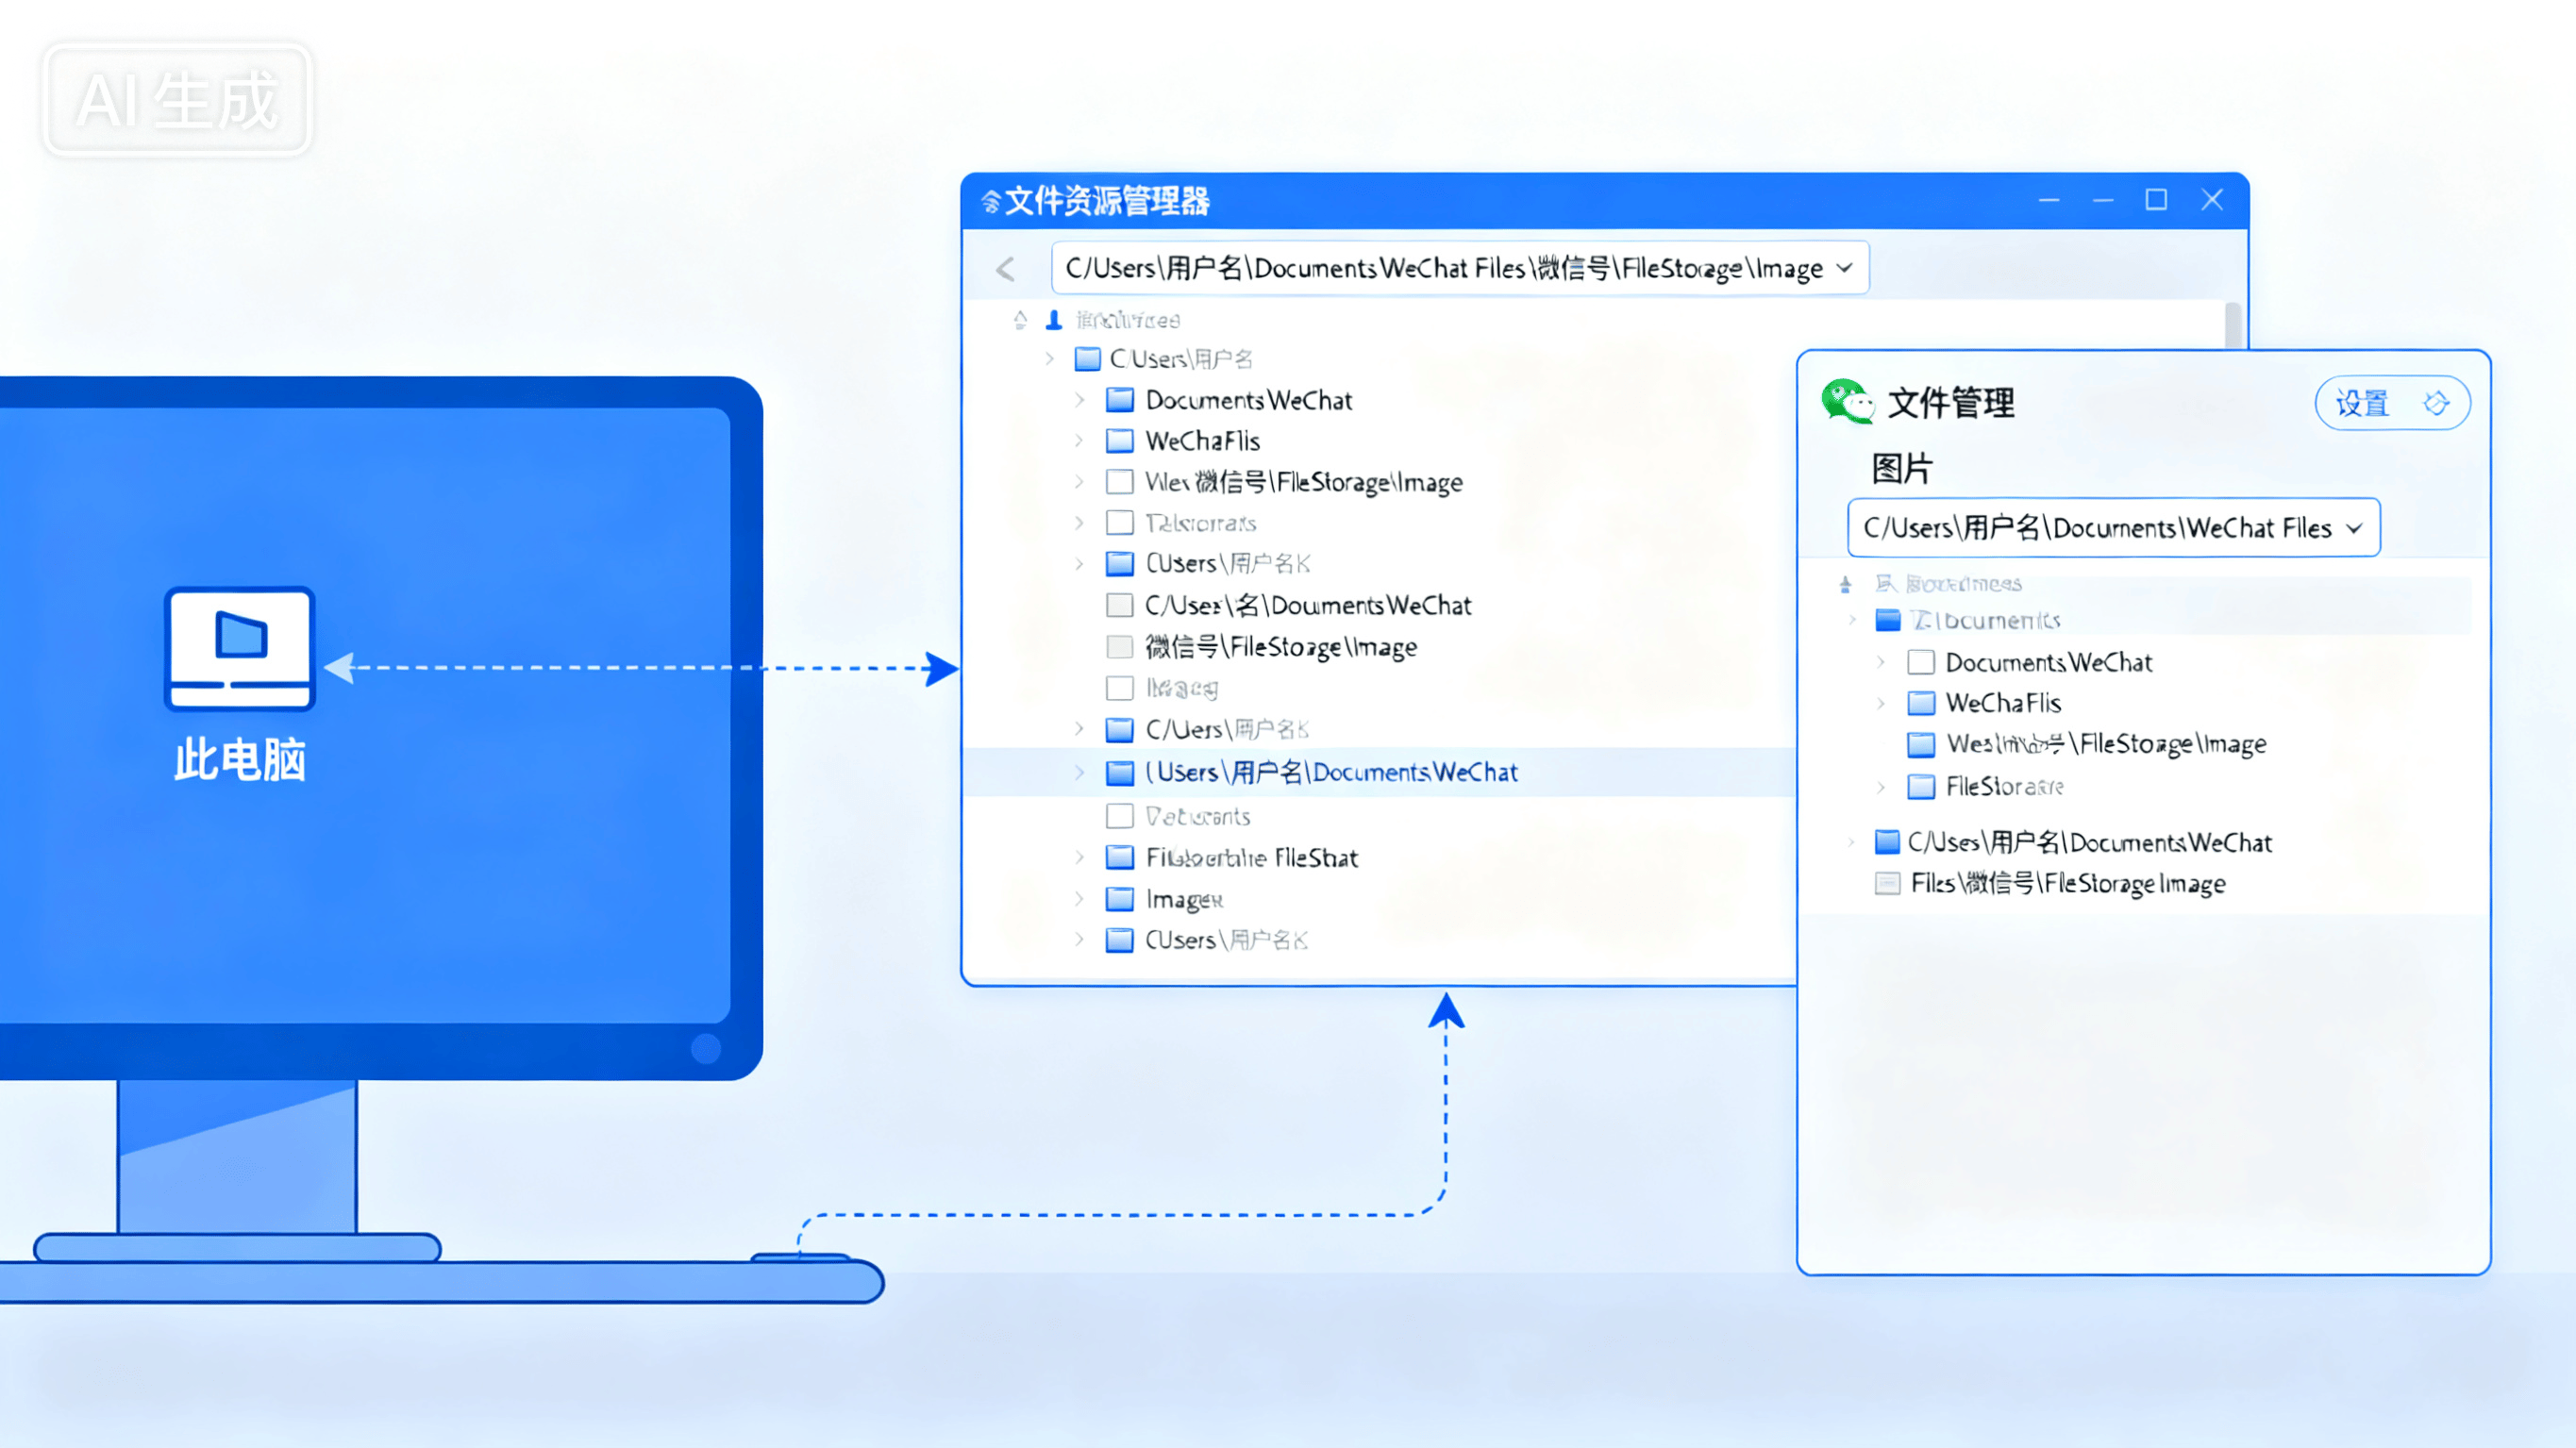
Task: Toggle the checkbox beside C/User\名\DoumentsWeChat
Action: pos(1120,605)
